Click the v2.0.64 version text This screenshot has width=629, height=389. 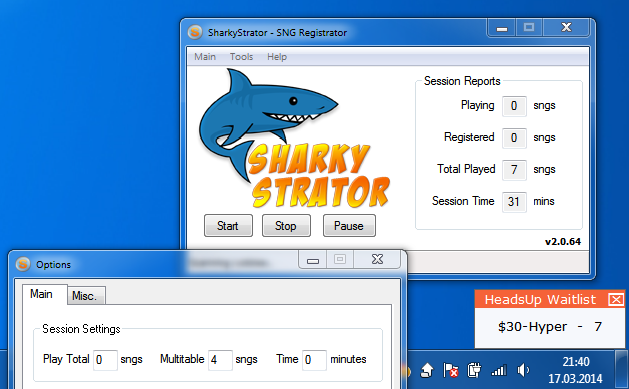pyautogui.click(x=563, y=242)
